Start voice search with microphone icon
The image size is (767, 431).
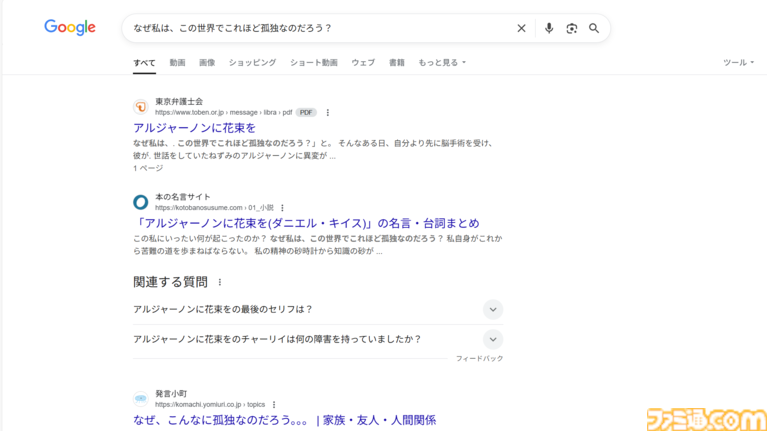(549, 28)
